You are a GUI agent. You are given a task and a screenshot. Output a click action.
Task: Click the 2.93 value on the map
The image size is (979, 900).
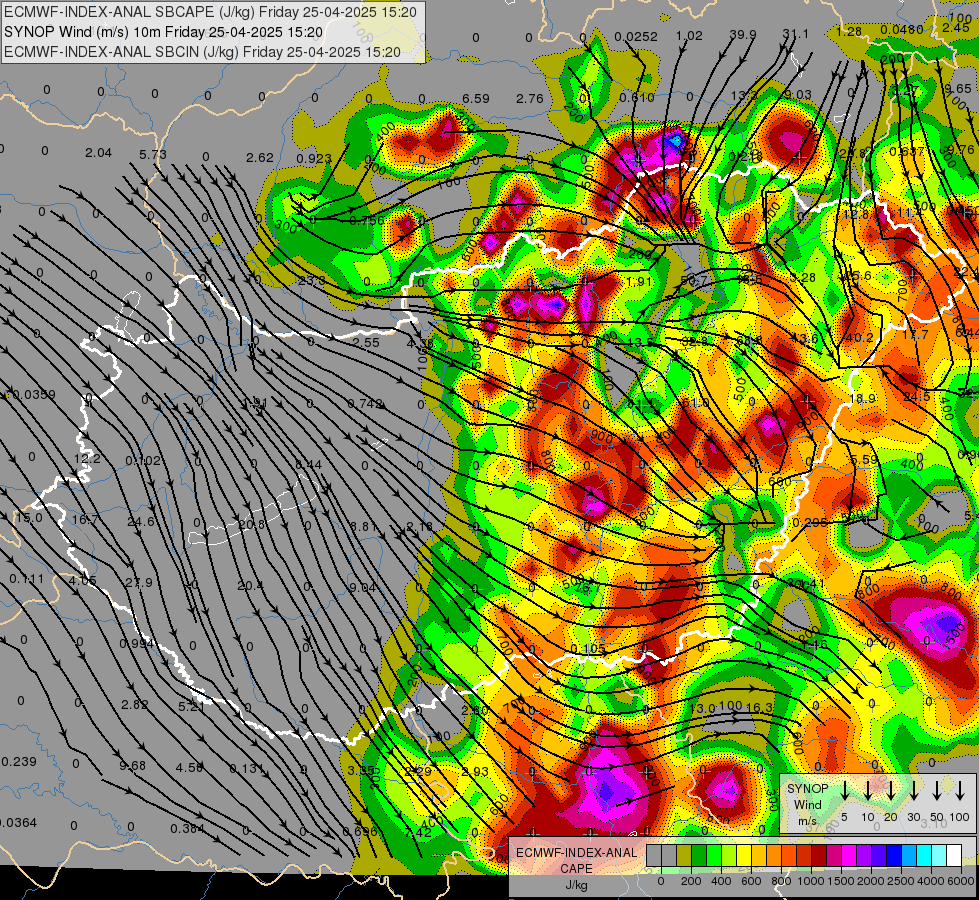[x=475, y=772]
